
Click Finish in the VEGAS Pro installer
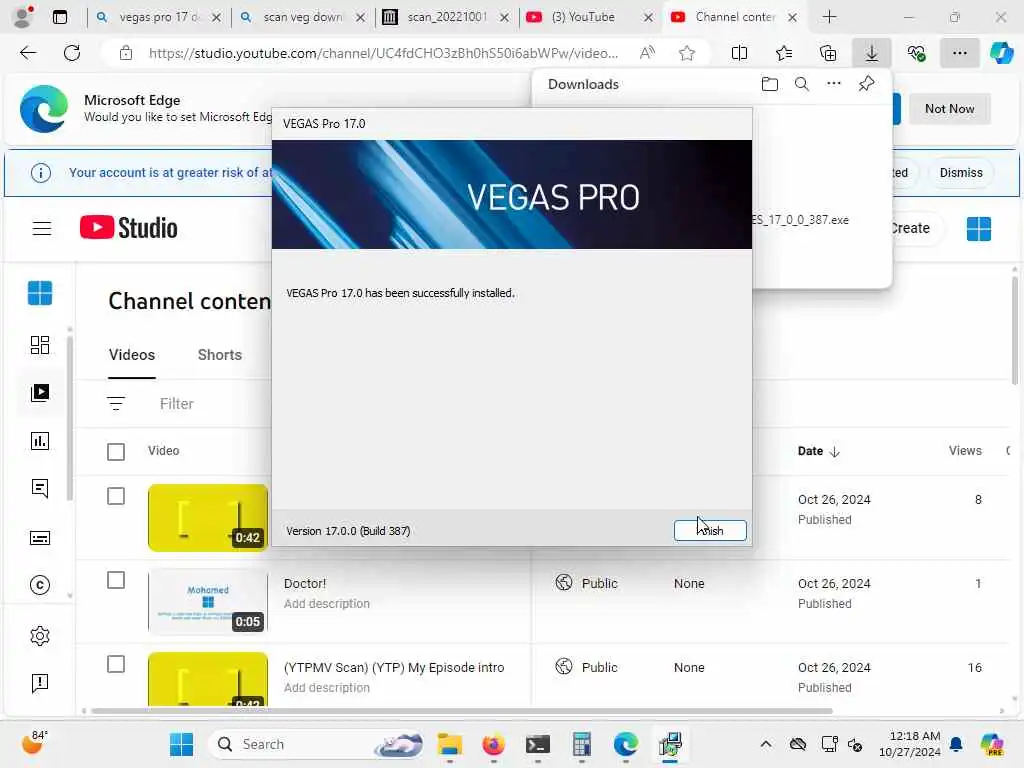tap(710, 530)
